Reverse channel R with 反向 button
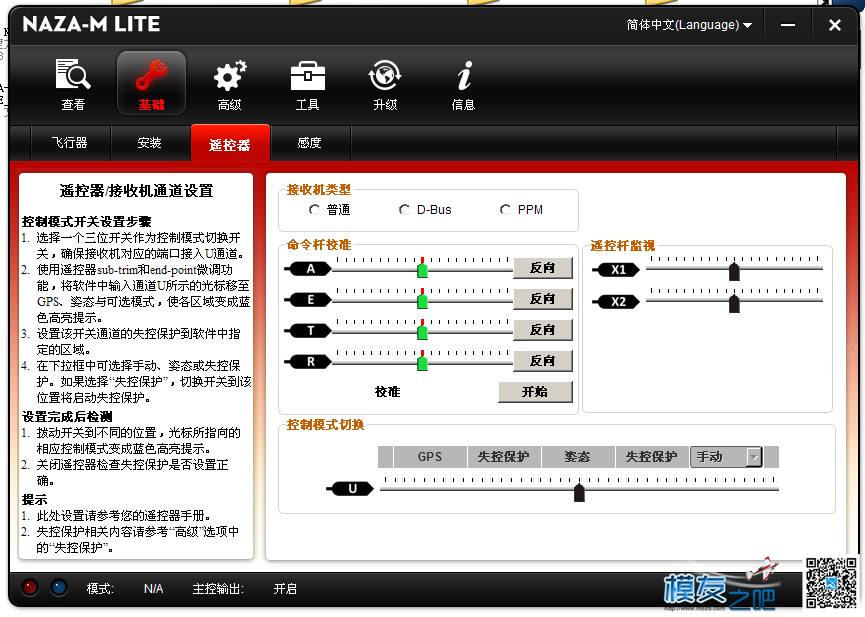The width and height of the screenshot is (865, 617). [x=542, y=360]
